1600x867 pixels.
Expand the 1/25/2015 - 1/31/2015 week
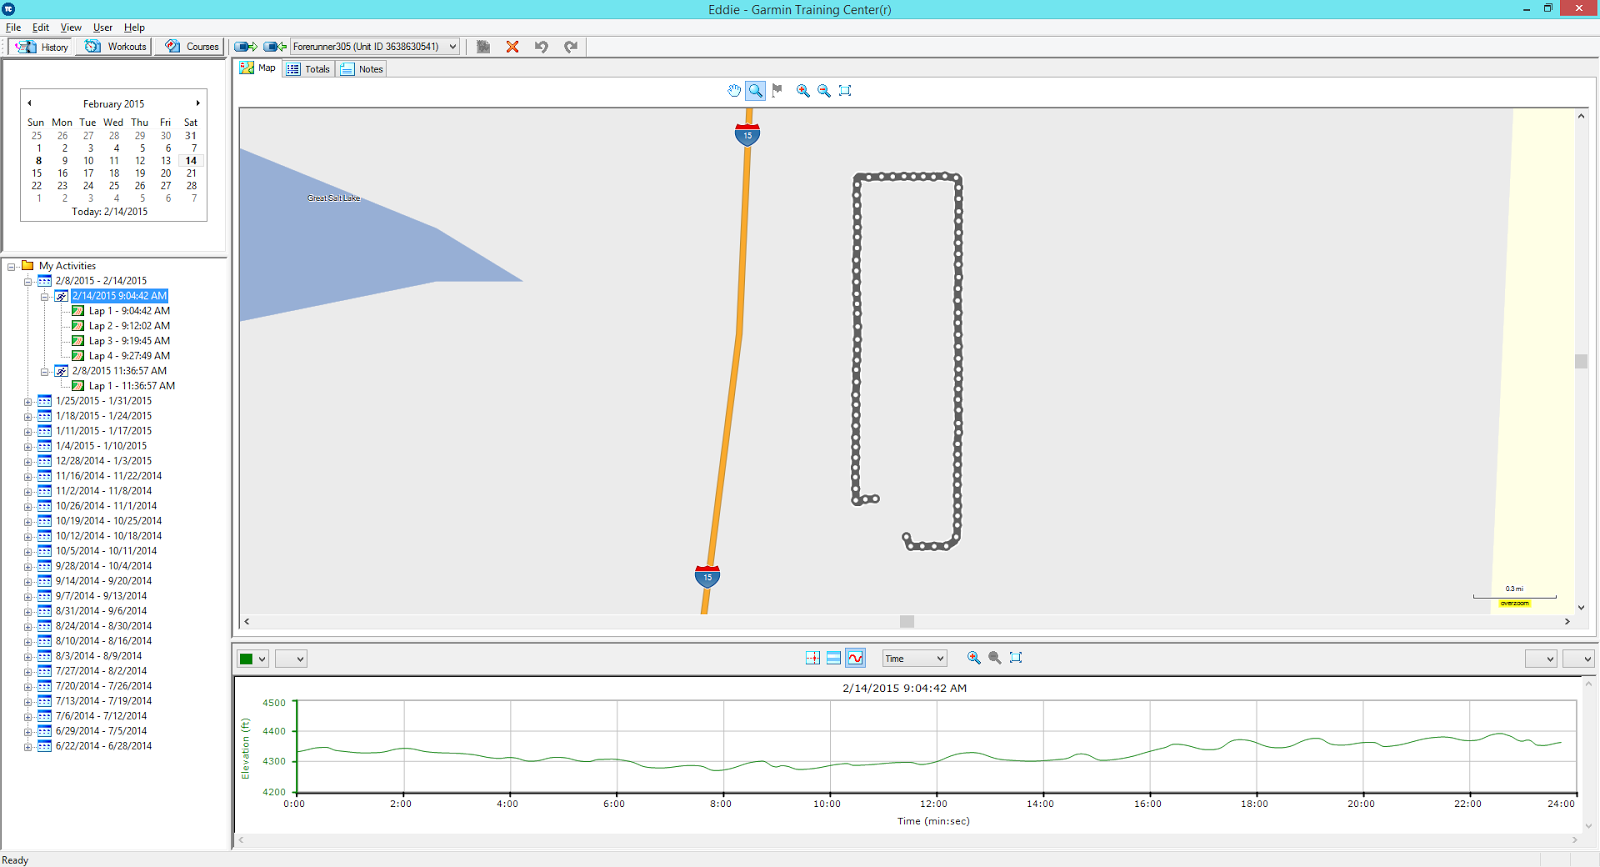(28, 402)
